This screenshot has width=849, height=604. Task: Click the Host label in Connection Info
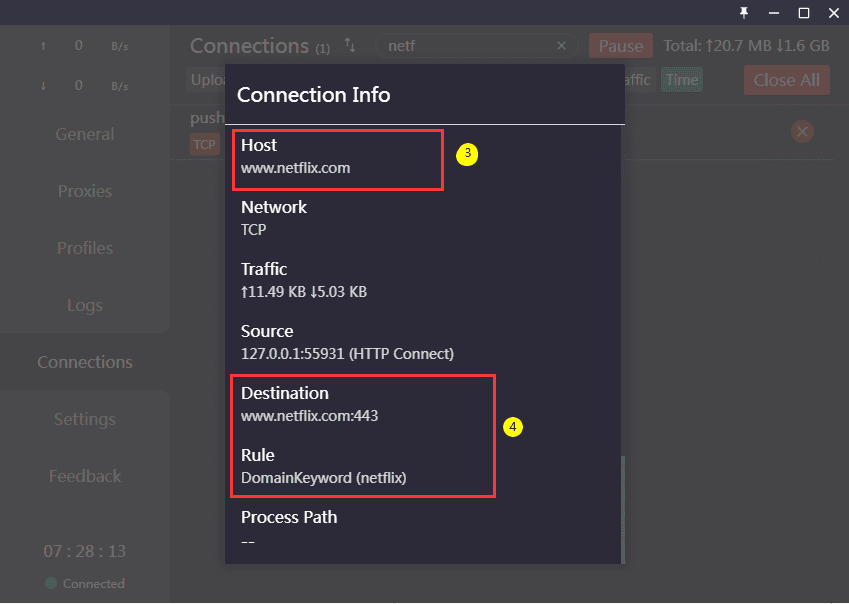259,145
